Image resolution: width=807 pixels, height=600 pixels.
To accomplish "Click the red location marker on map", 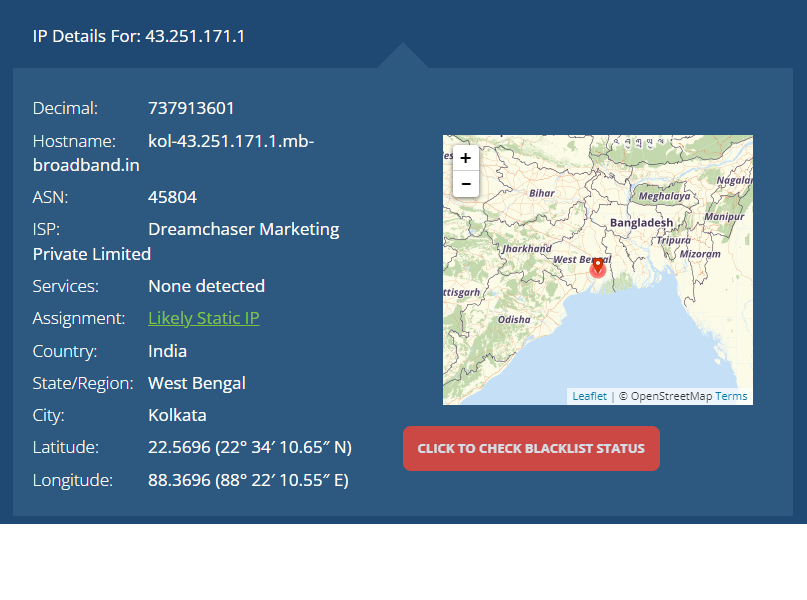I will pos(597,267).
